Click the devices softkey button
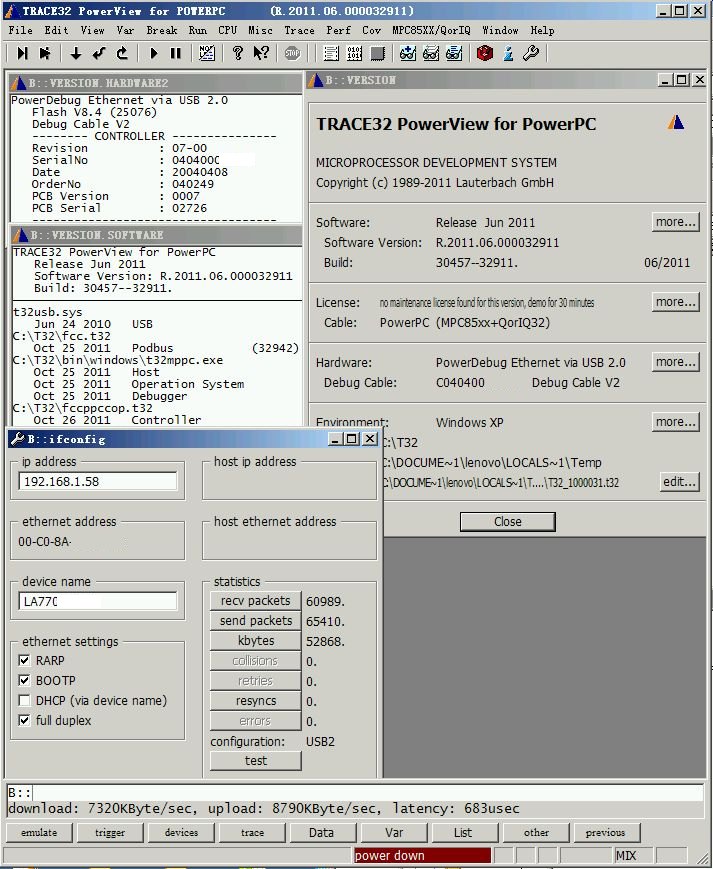This screenshot has width=713, height=869. click(181, 832)
